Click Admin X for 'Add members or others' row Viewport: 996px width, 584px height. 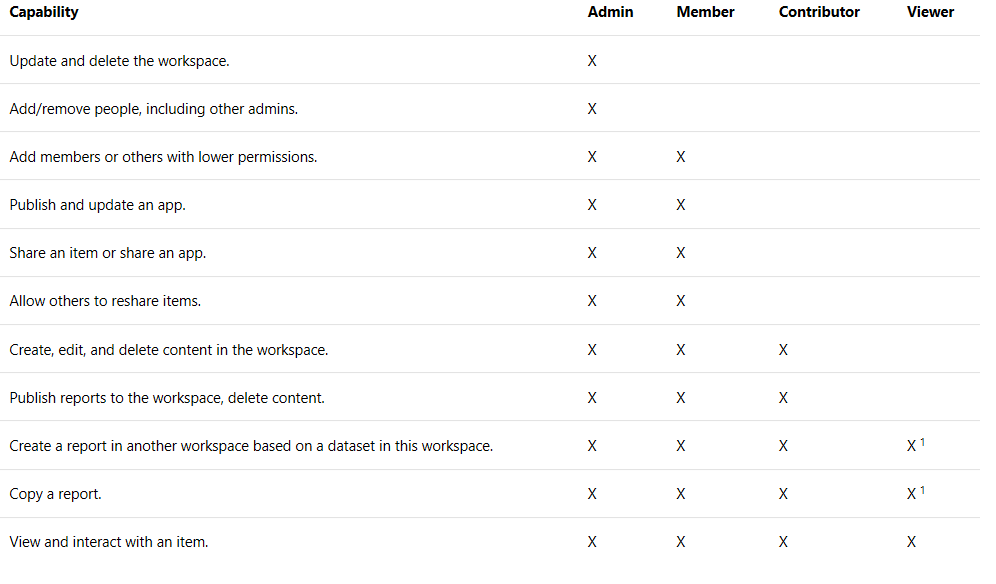(592, 157)
